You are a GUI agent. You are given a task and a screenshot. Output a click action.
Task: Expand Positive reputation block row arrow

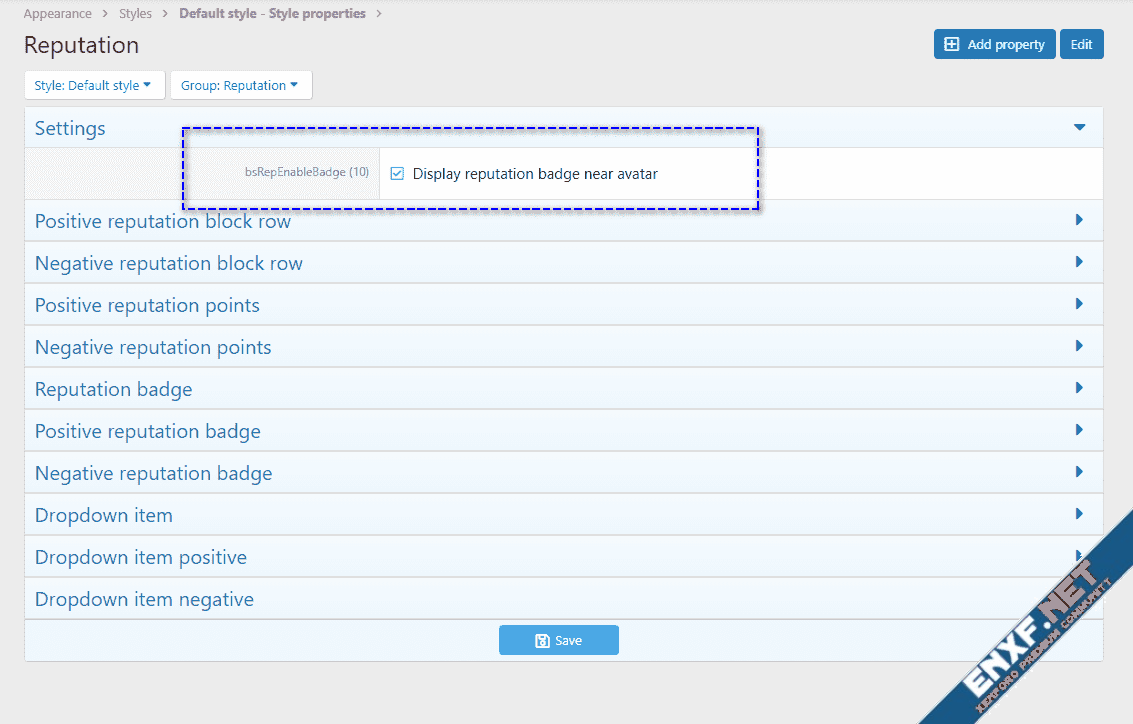coord(1079,220)
